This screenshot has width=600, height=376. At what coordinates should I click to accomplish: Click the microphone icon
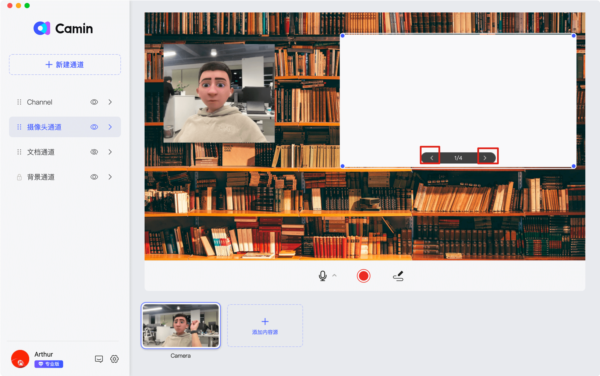point(323,276)
